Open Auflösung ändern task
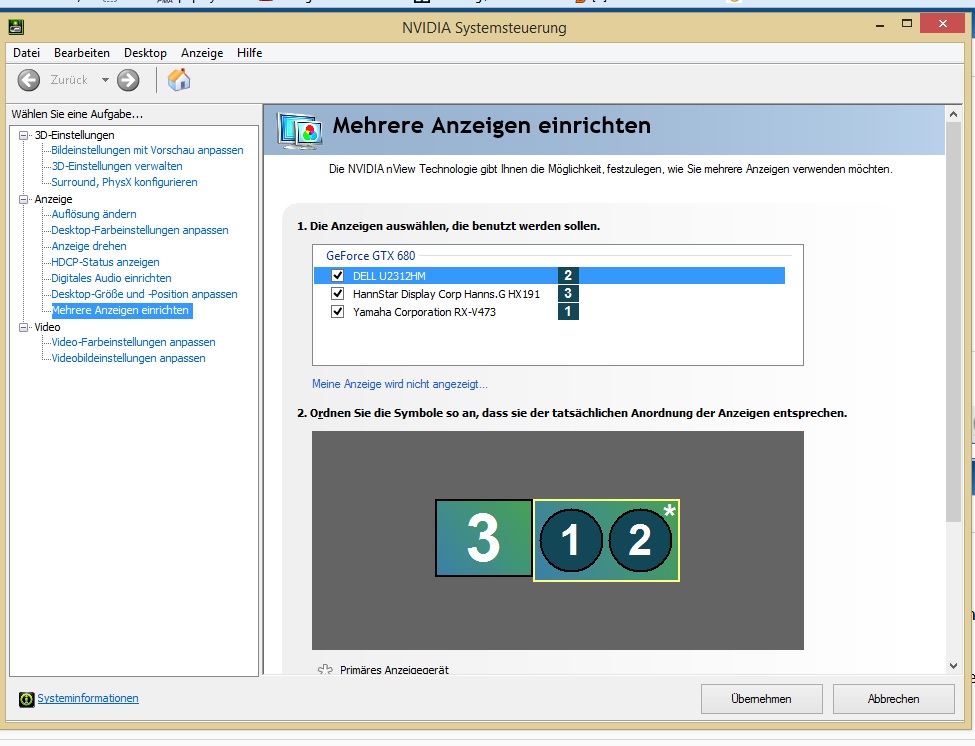The image size is (975, 746). [94, 214]
